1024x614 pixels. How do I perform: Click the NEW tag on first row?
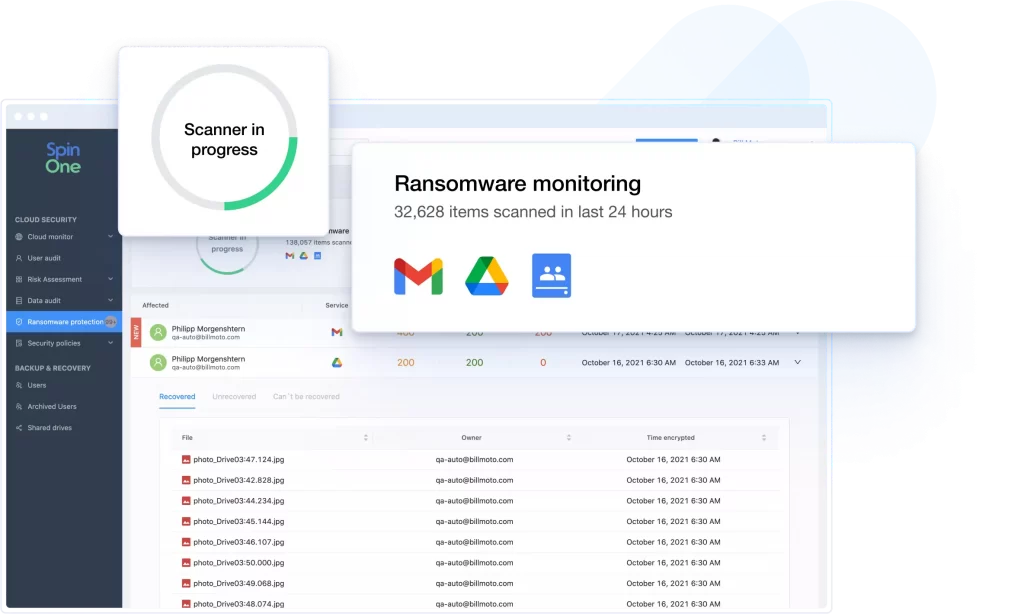point(136,332)
